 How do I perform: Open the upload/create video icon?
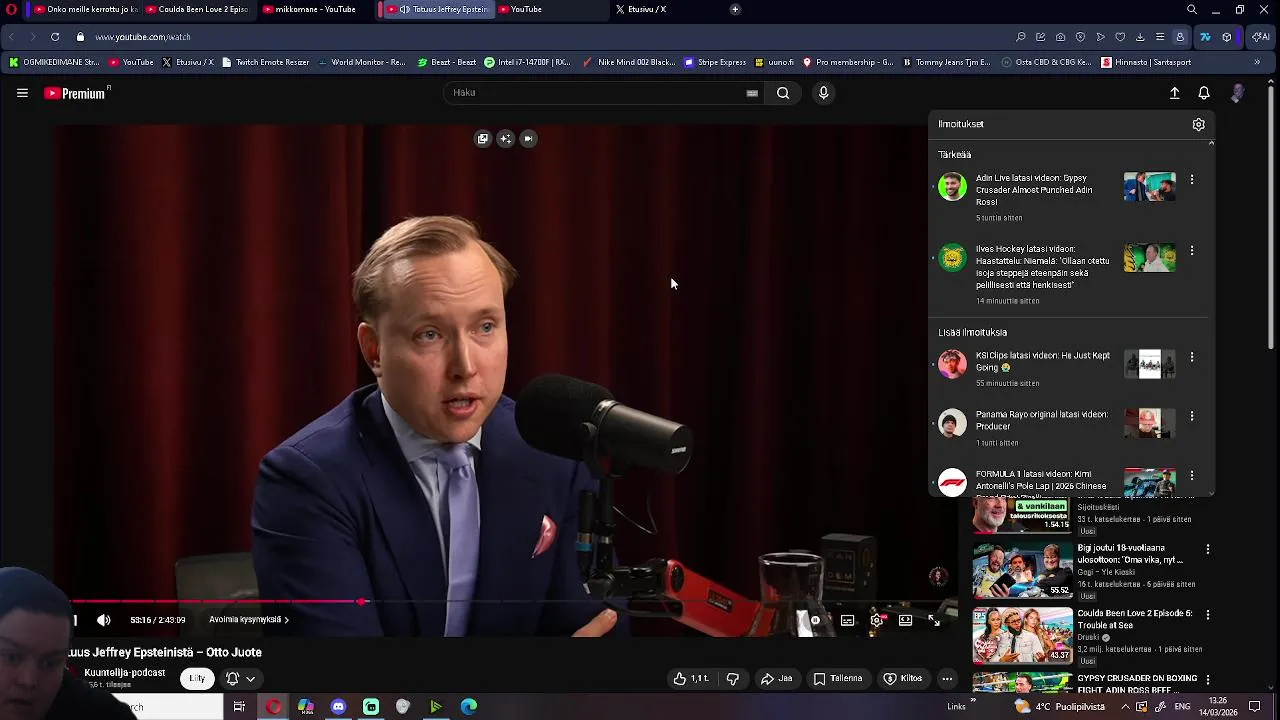[x=1175, y=93]
